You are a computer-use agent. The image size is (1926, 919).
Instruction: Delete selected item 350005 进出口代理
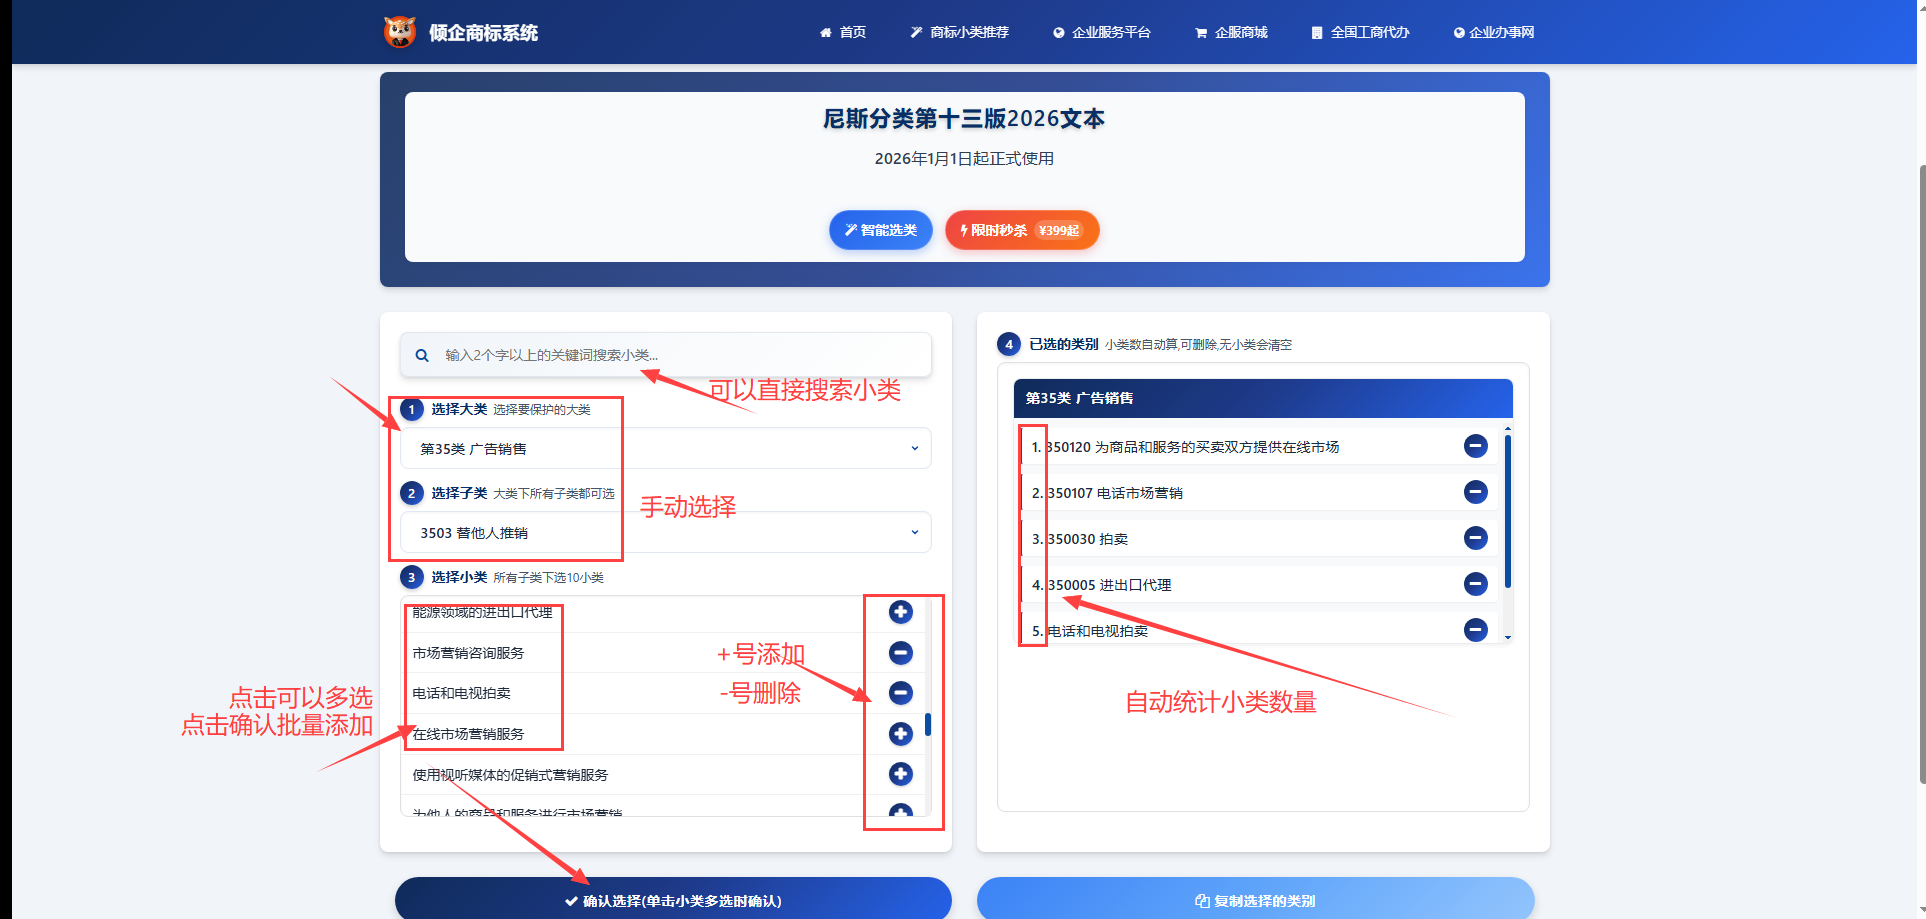(x=1475, y=584)
